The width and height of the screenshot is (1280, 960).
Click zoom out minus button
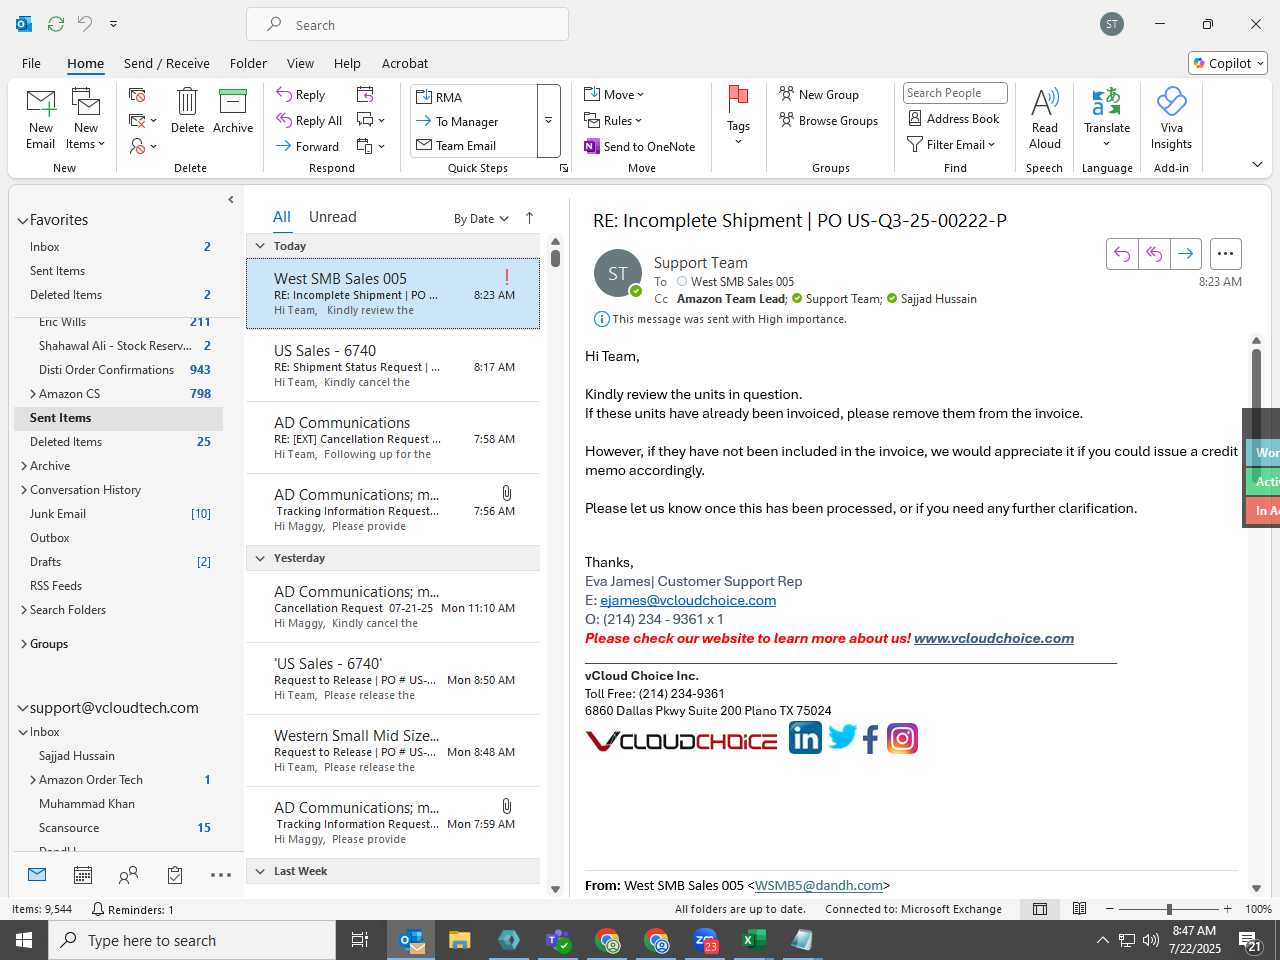[x=1109, y=909]
